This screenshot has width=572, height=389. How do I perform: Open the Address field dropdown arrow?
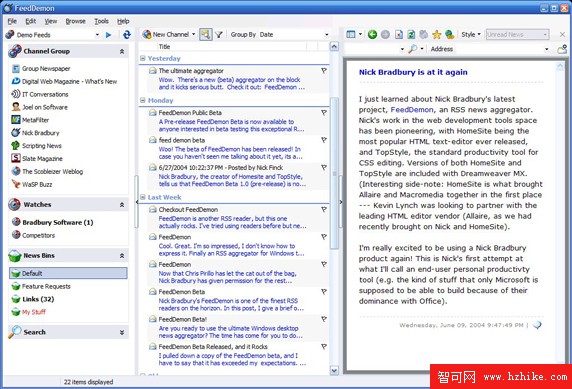(x=546, y=49)
